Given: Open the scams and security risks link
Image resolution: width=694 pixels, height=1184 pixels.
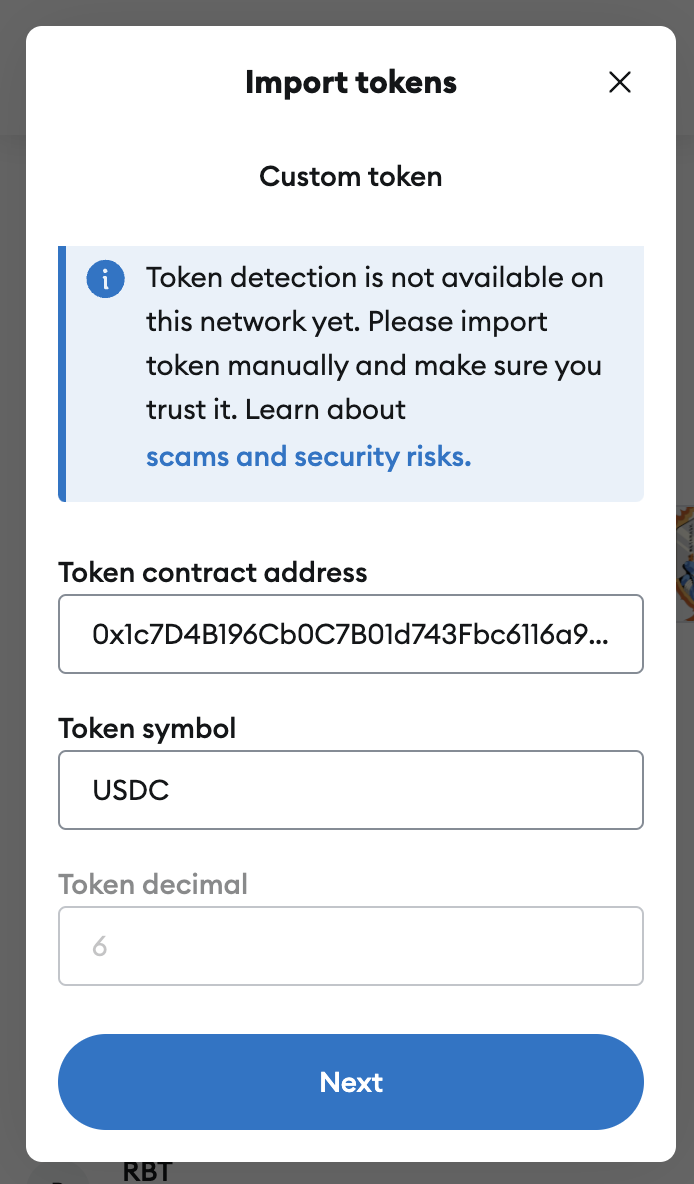Looking at the screenshot, I should click(x=308, y=457).
